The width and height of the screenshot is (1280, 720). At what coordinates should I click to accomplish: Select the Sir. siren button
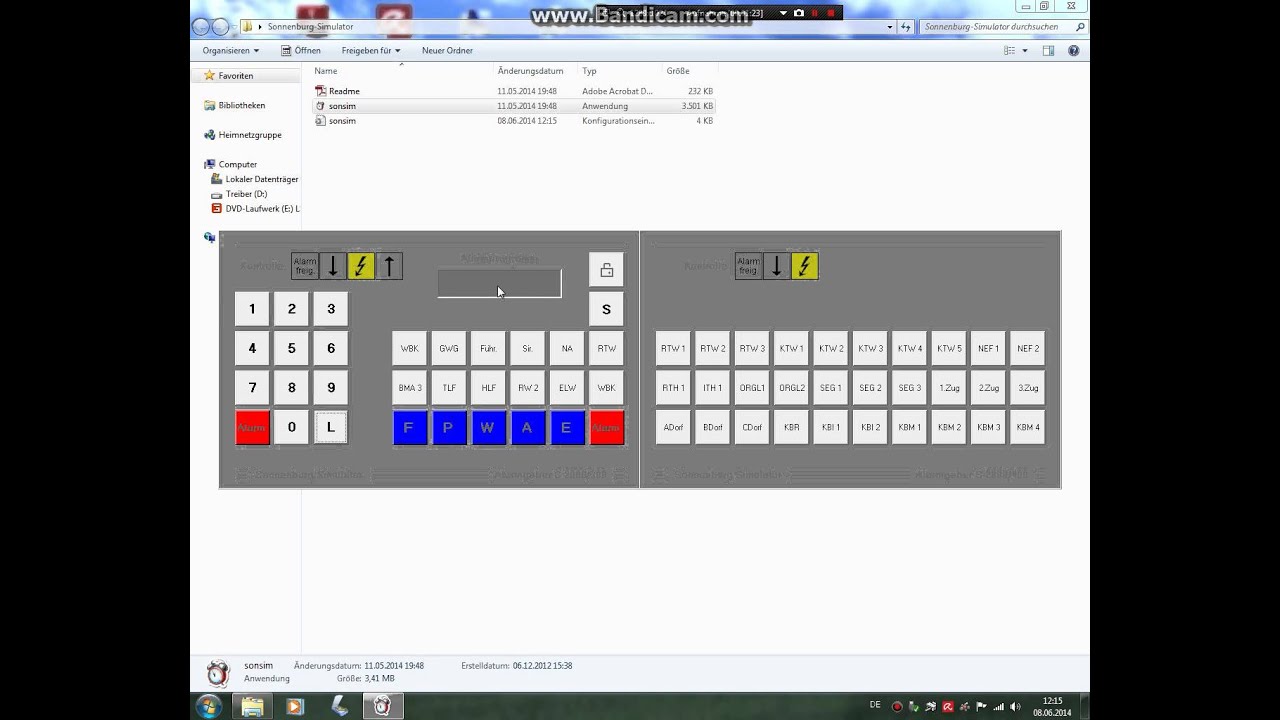click(x=528, y=349)
